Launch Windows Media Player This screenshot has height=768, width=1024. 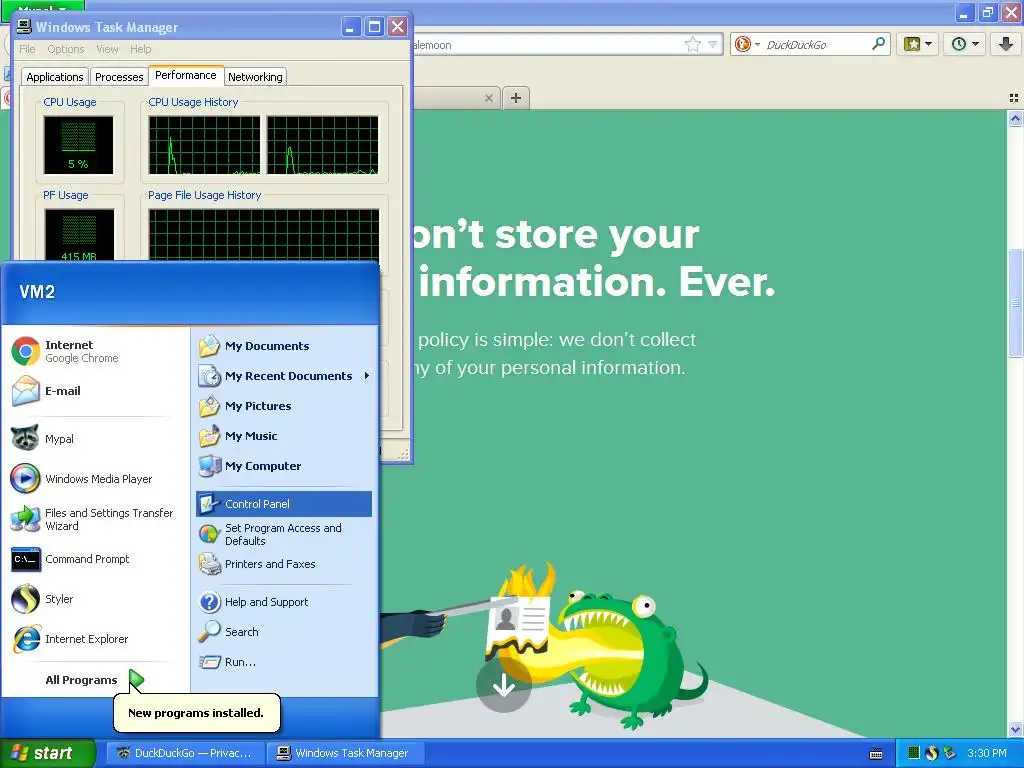pyautogui.click(x=82, y=479)
